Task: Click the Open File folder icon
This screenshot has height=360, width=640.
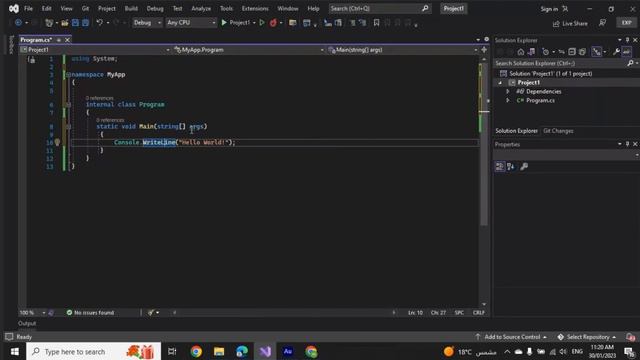Action: click(x=64, y=23)
